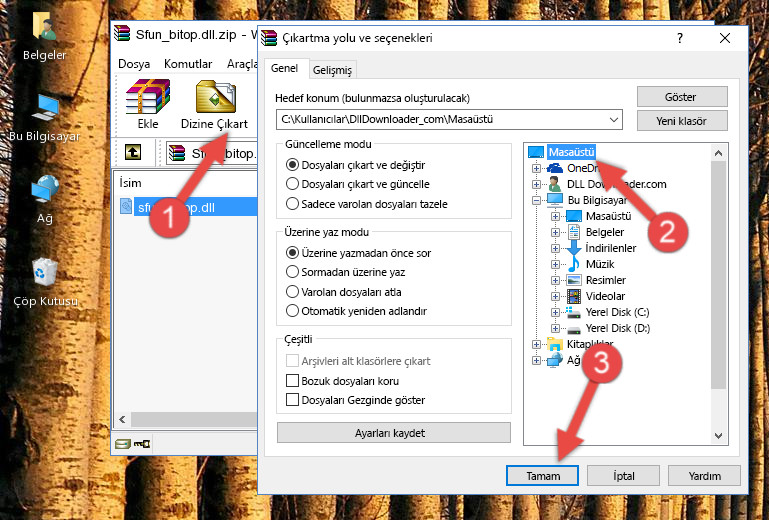This screenshot has height=520, width=769.
Task: Expand the Kitaplıklar tree node
Action: tap(536, 344)
